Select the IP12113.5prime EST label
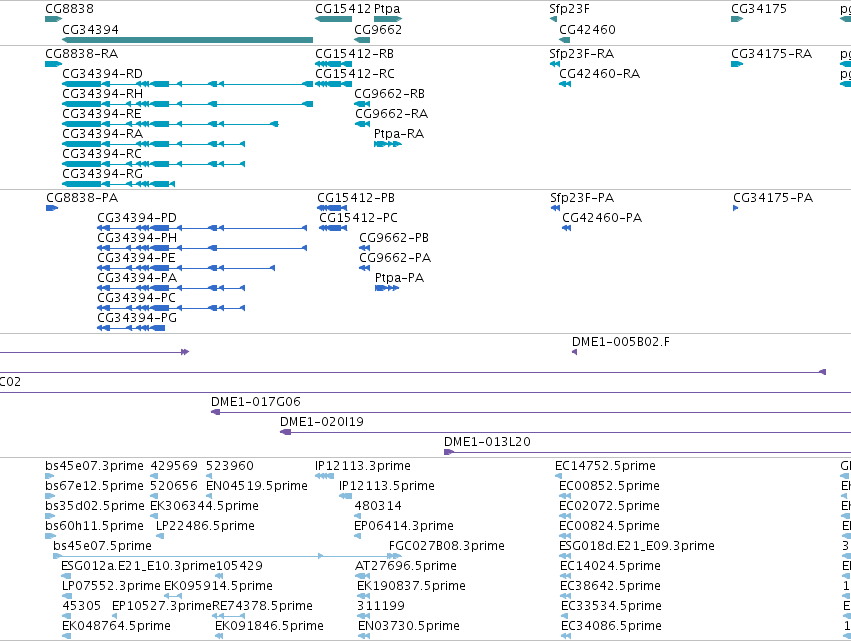The image size is (851, 641). coord(387,486)
